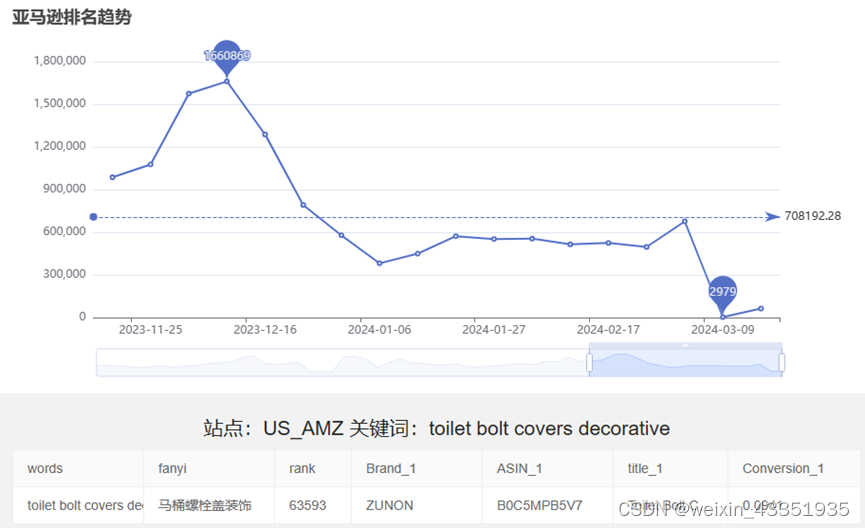Click the last data point of the line
Viewport: 865px width, 528px height.
pyautogui.click(x=761, y=308)
